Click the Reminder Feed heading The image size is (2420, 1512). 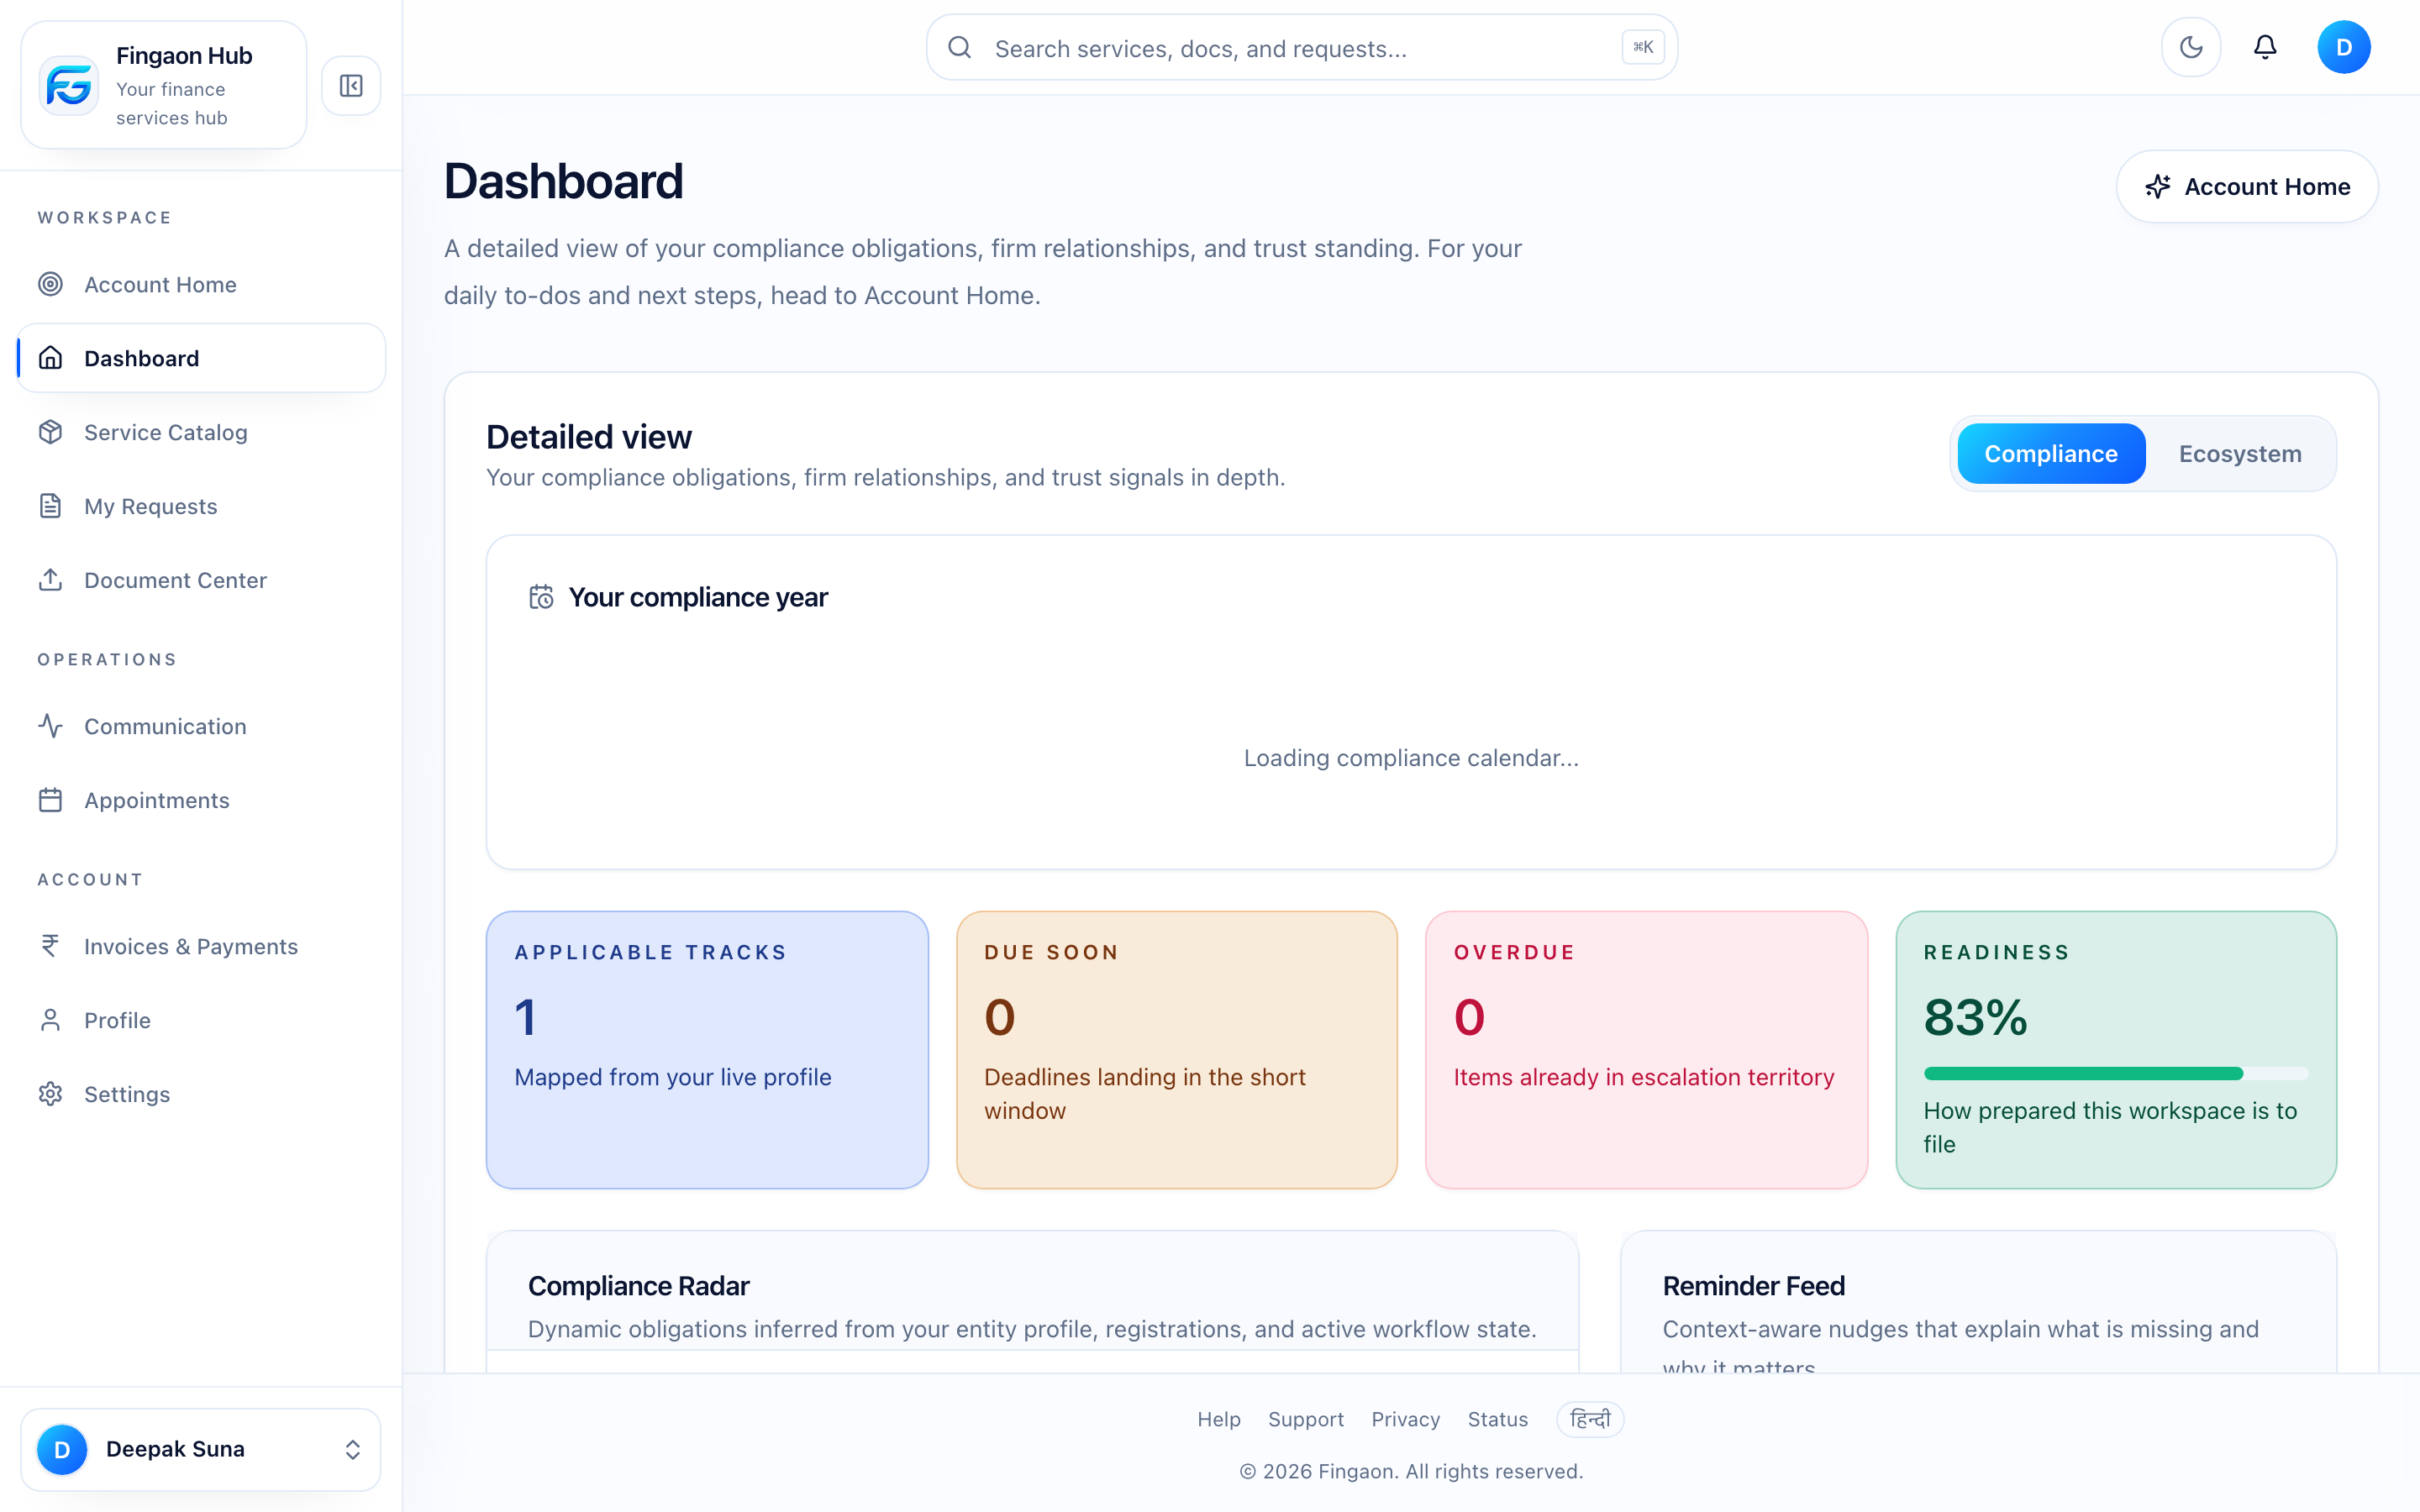(x=1753, y=1286)
